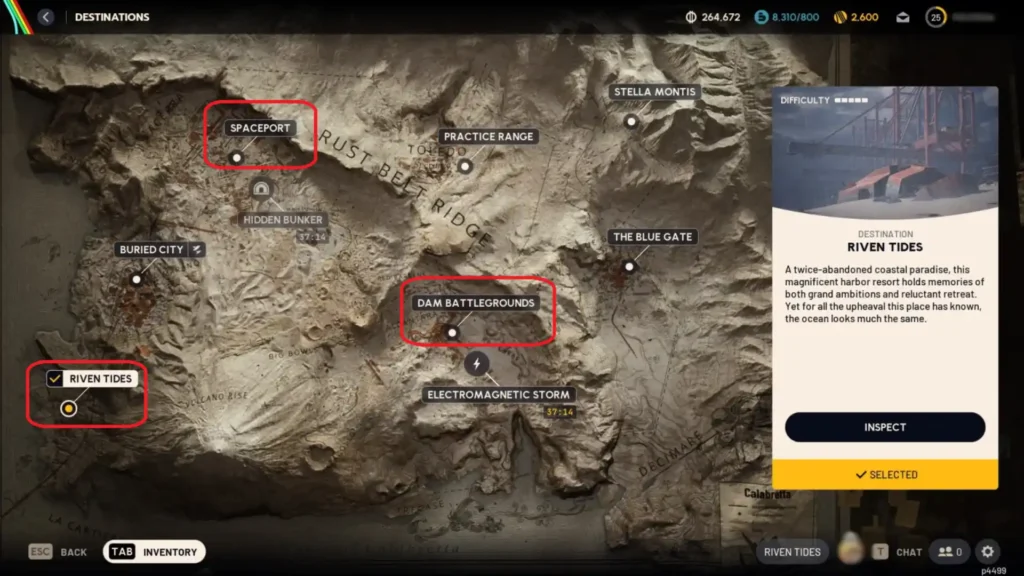Image resolution: width=1024 pixels, height=576 pixels.
Task: Click the Destinations header title
Action: coord(112,17)
